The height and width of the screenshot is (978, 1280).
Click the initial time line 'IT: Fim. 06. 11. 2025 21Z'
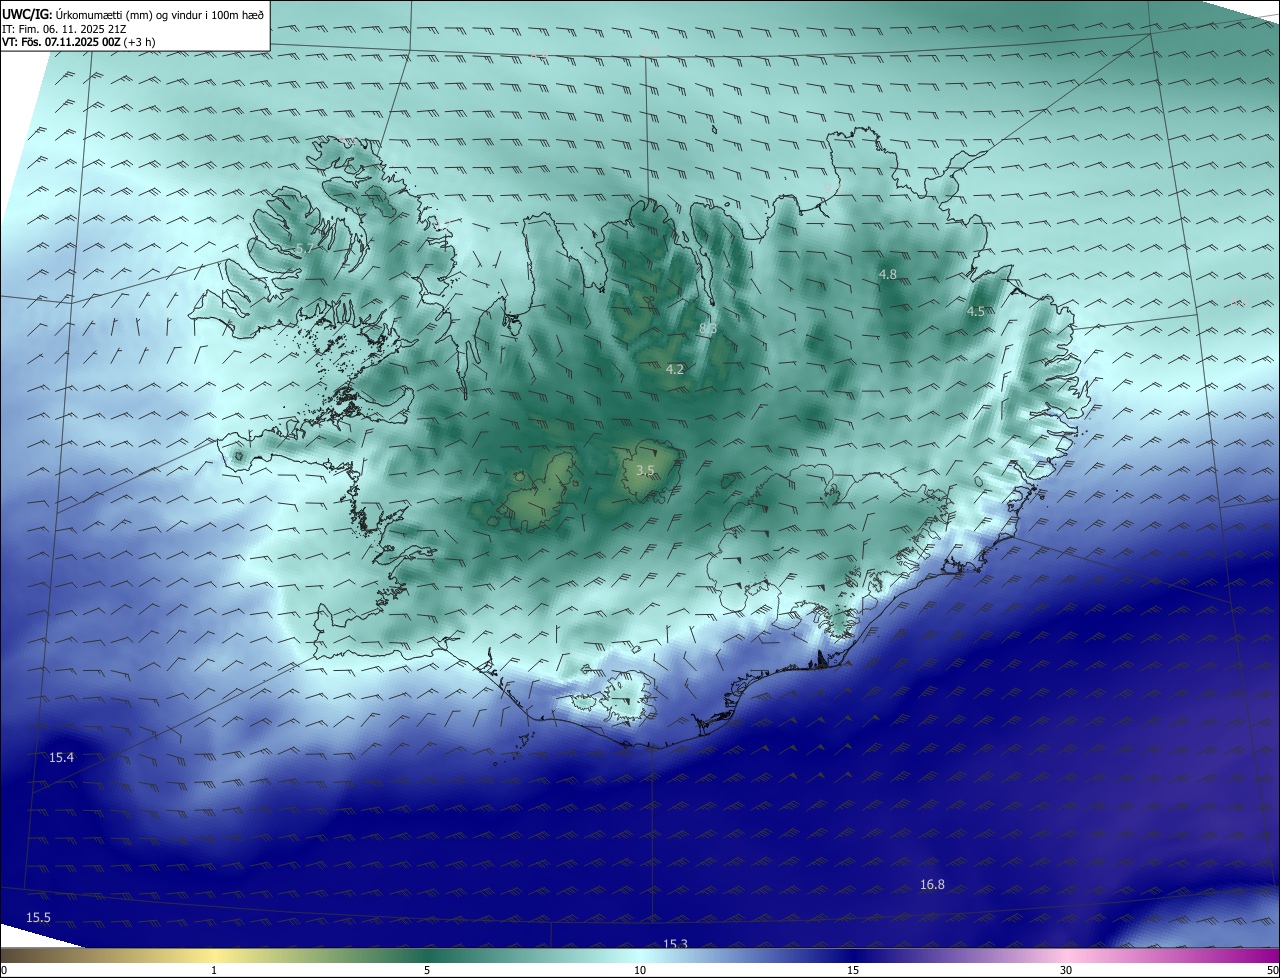point(64,29)
